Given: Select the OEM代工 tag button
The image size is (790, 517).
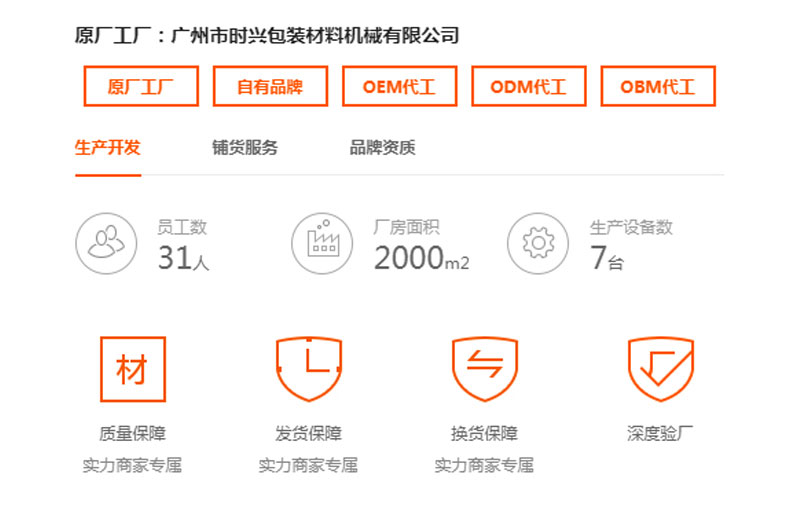Looking at the screenshot, I should point(400,86).
